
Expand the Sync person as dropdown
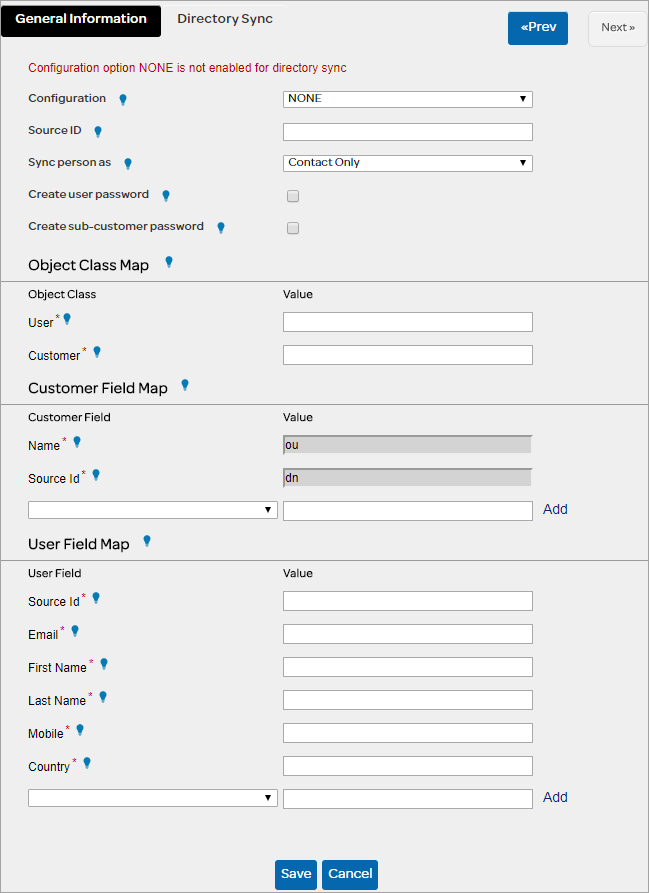408,163
